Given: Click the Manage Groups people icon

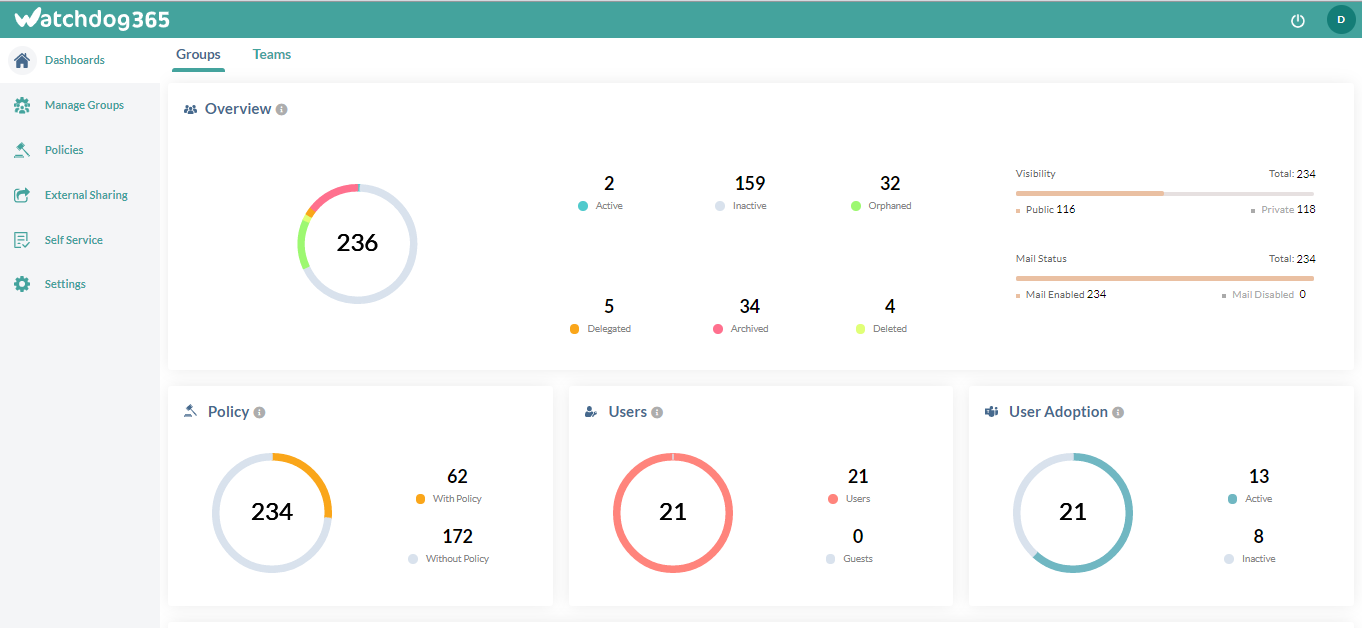Looking at the screenshot, I should tap(22, 105).
